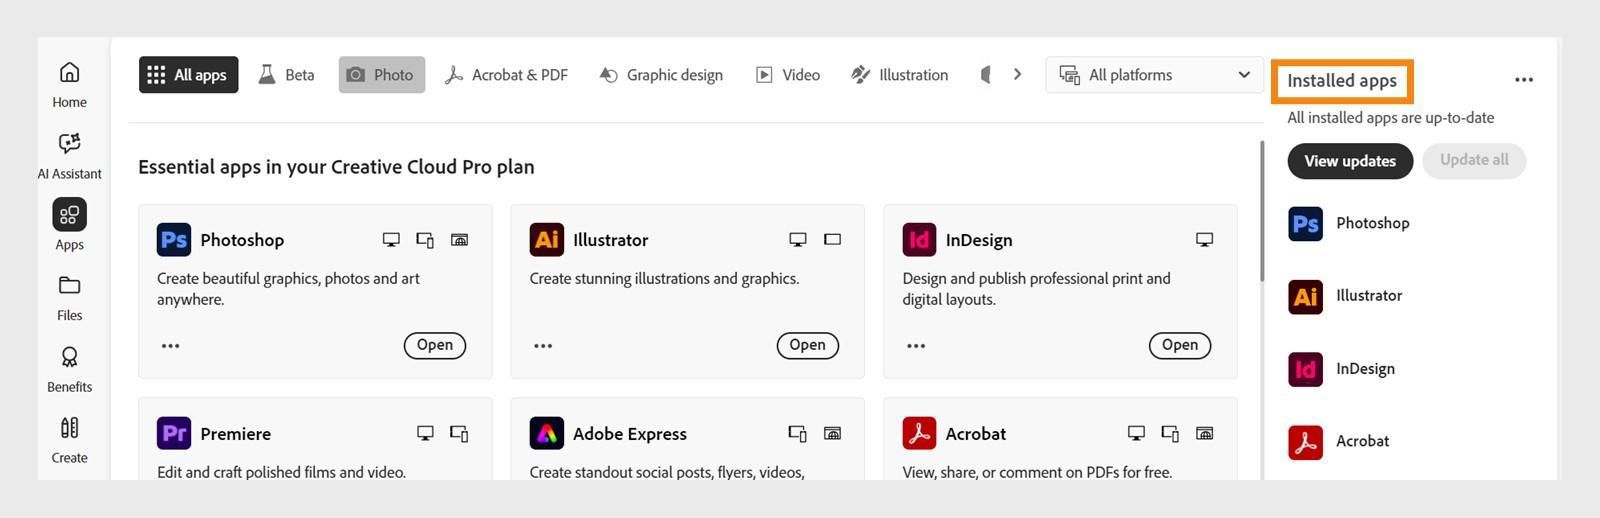This screenshot has height=518, width=1600.
Task: Switch to the Video tab
Action: [x=788, y=75]
